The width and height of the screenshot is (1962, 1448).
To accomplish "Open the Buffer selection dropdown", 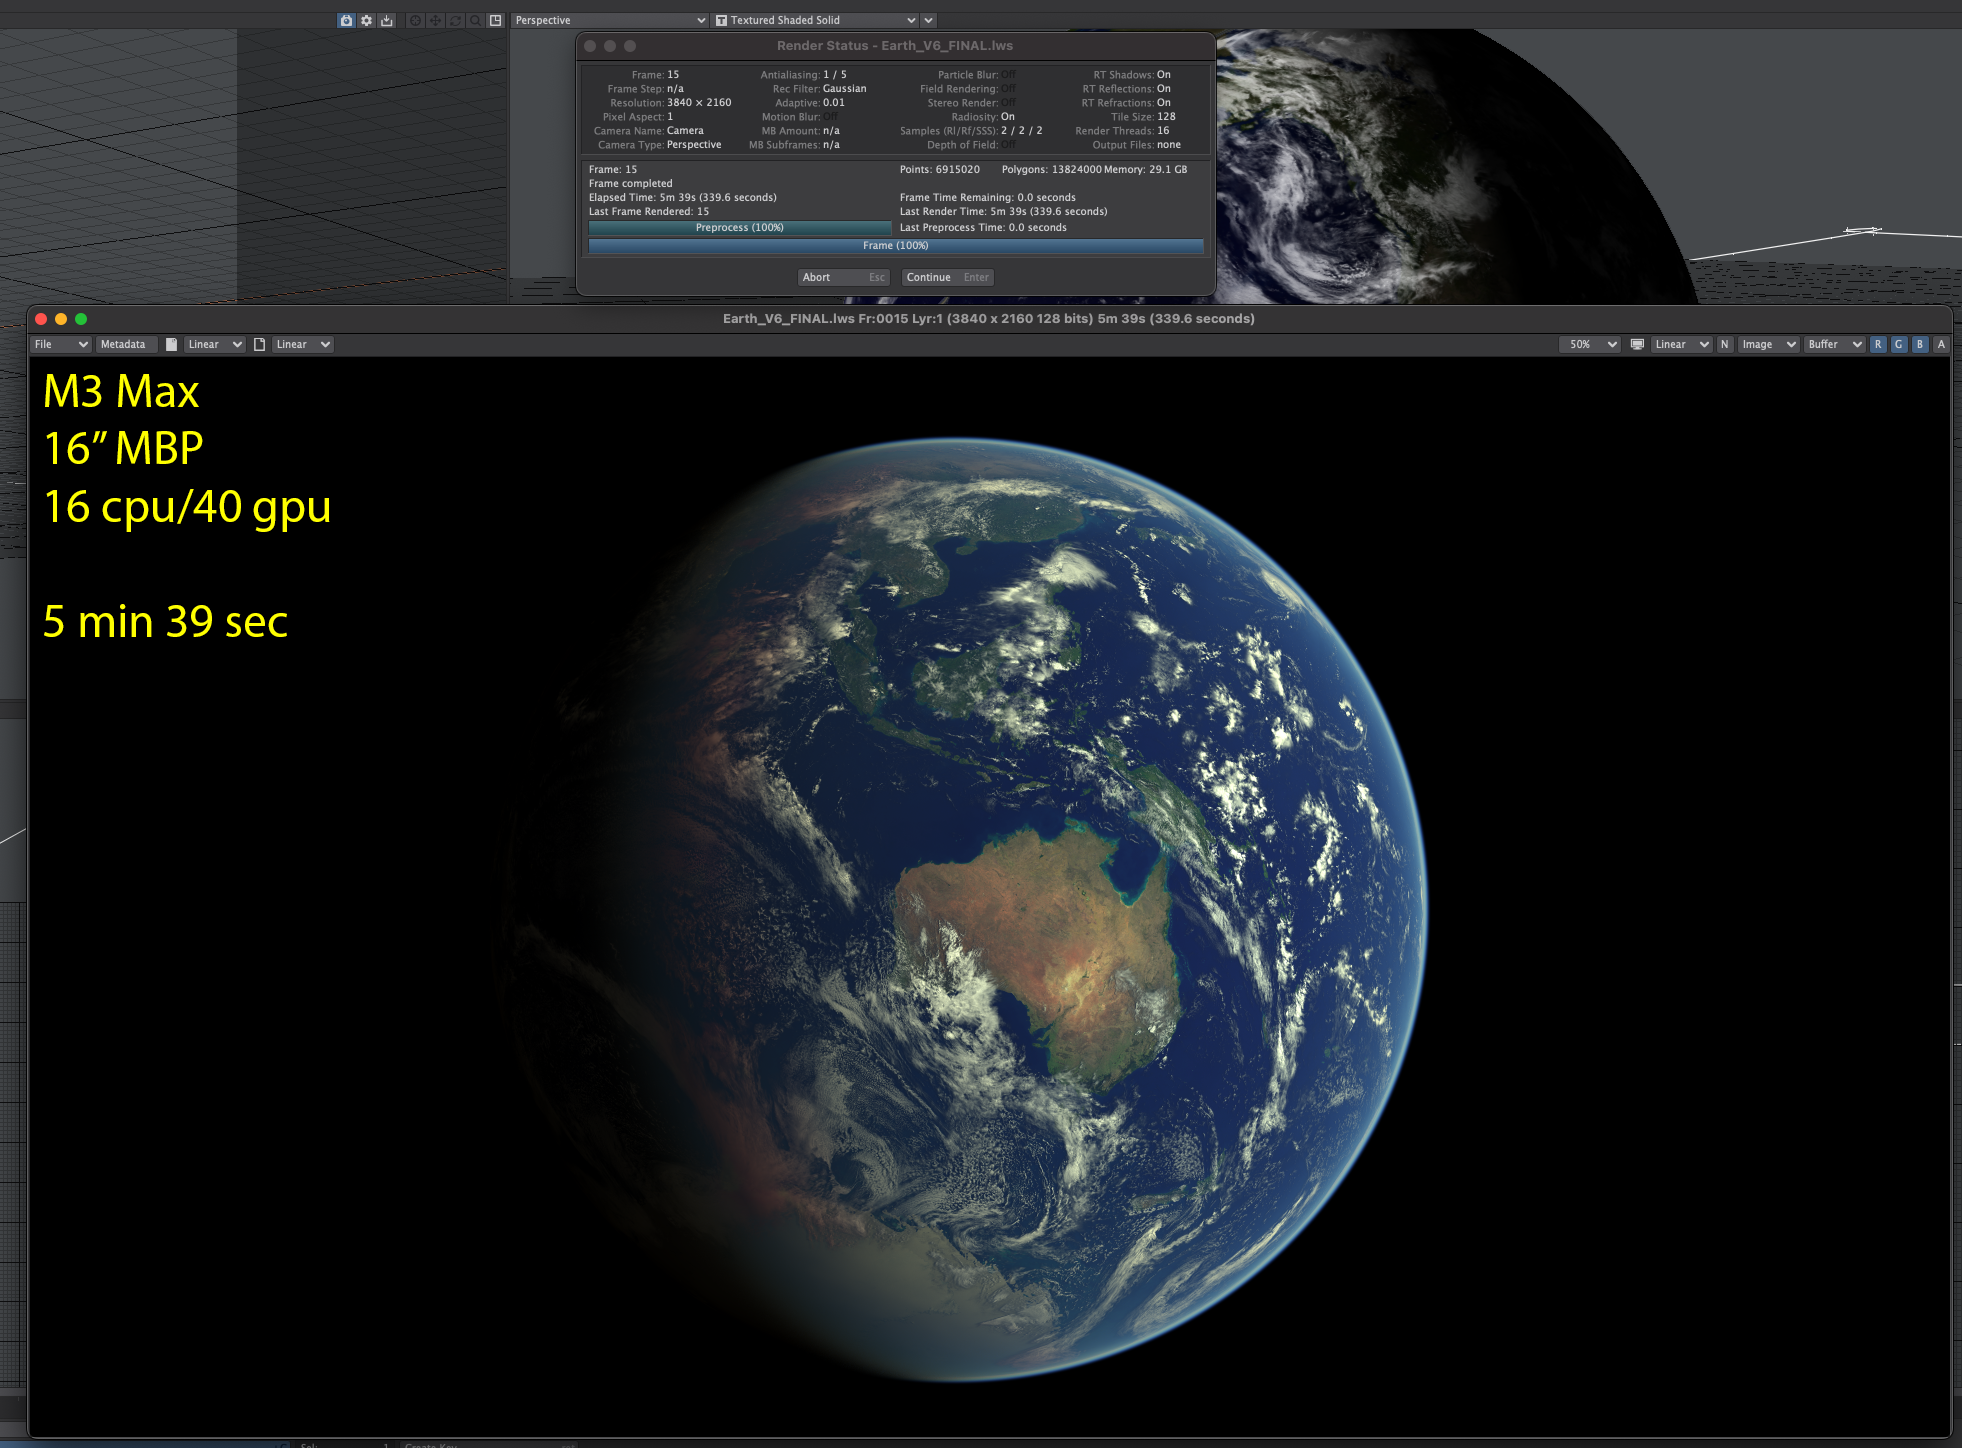I will (x=1834, y=344).
